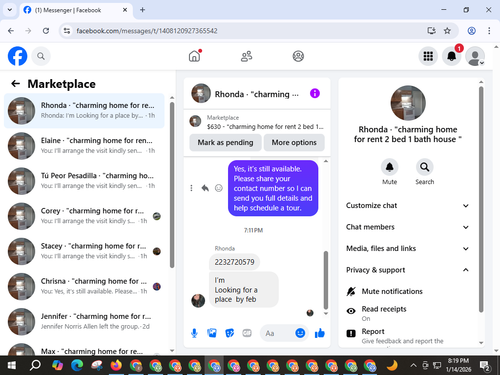Open the account profile picture menu
This screenshot has width=500, height=375.
(475, 56)
